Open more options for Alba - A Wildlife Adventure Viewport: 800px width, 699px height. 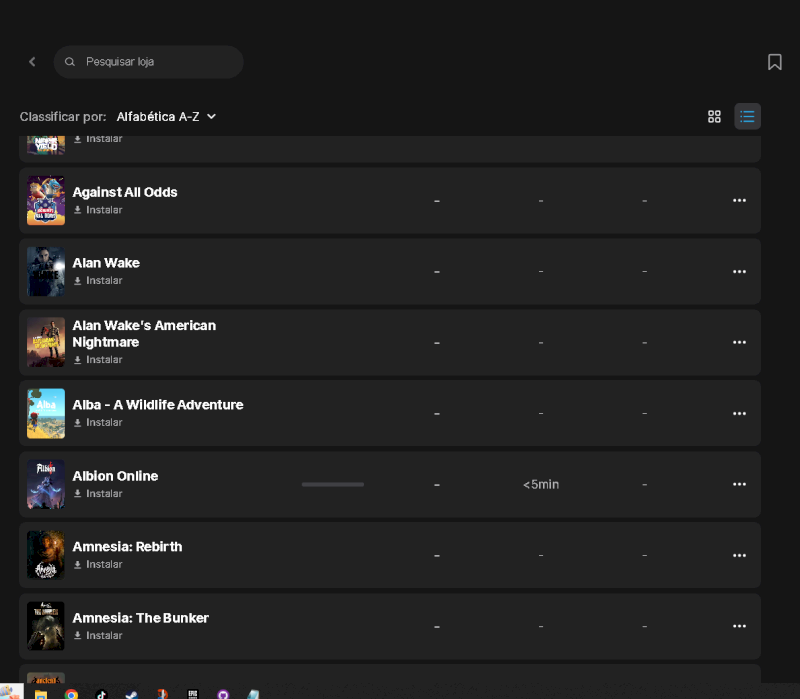pos(739,413)
